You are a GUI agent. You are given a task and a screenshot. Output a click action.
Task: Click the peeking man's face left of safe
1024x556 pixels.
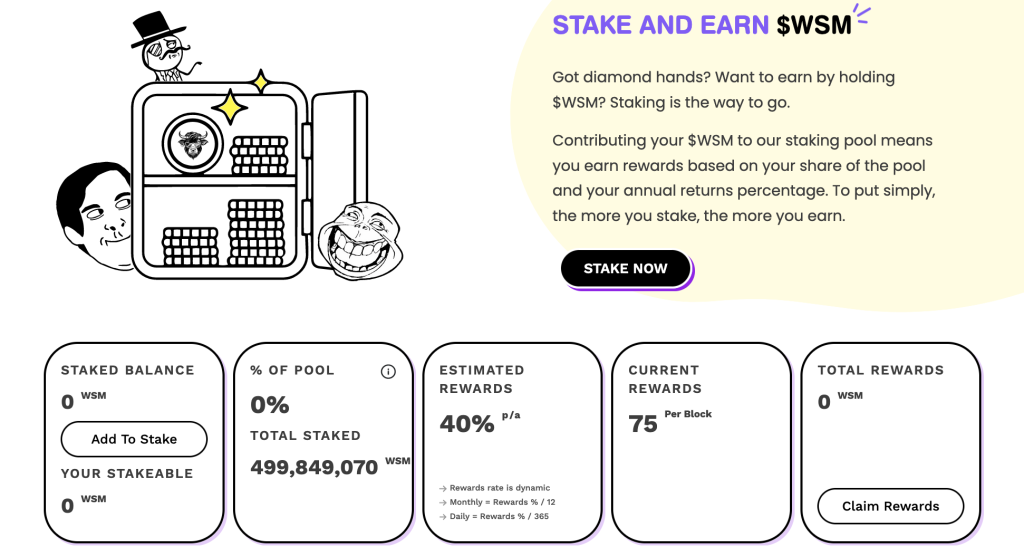click(x=95, y=216)
